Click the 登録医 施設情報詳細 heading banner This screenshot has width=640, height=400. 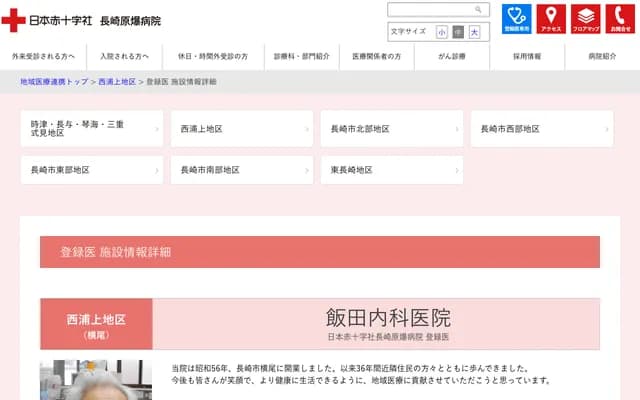[320, 252]
